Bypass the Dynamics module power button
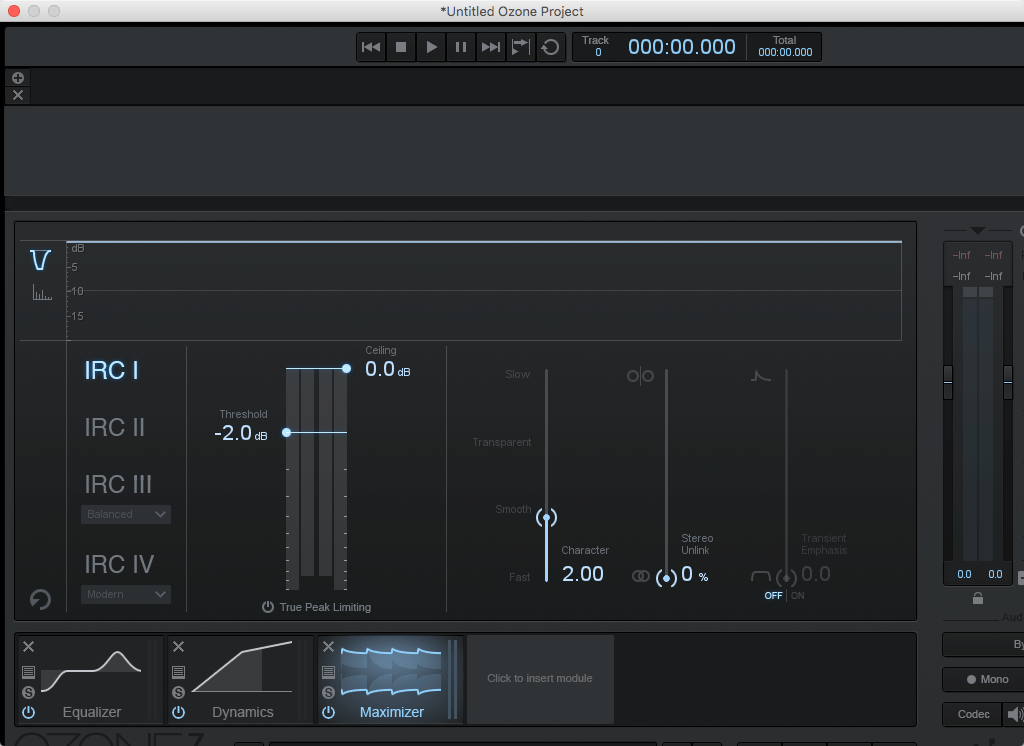This screenshot has height=746, width=1024. (178, 712)
